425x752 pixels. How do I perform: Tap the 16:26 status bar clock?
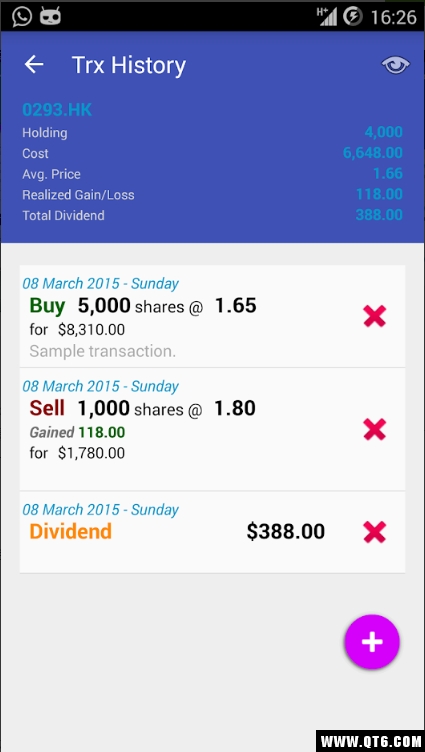click(393, 17)
